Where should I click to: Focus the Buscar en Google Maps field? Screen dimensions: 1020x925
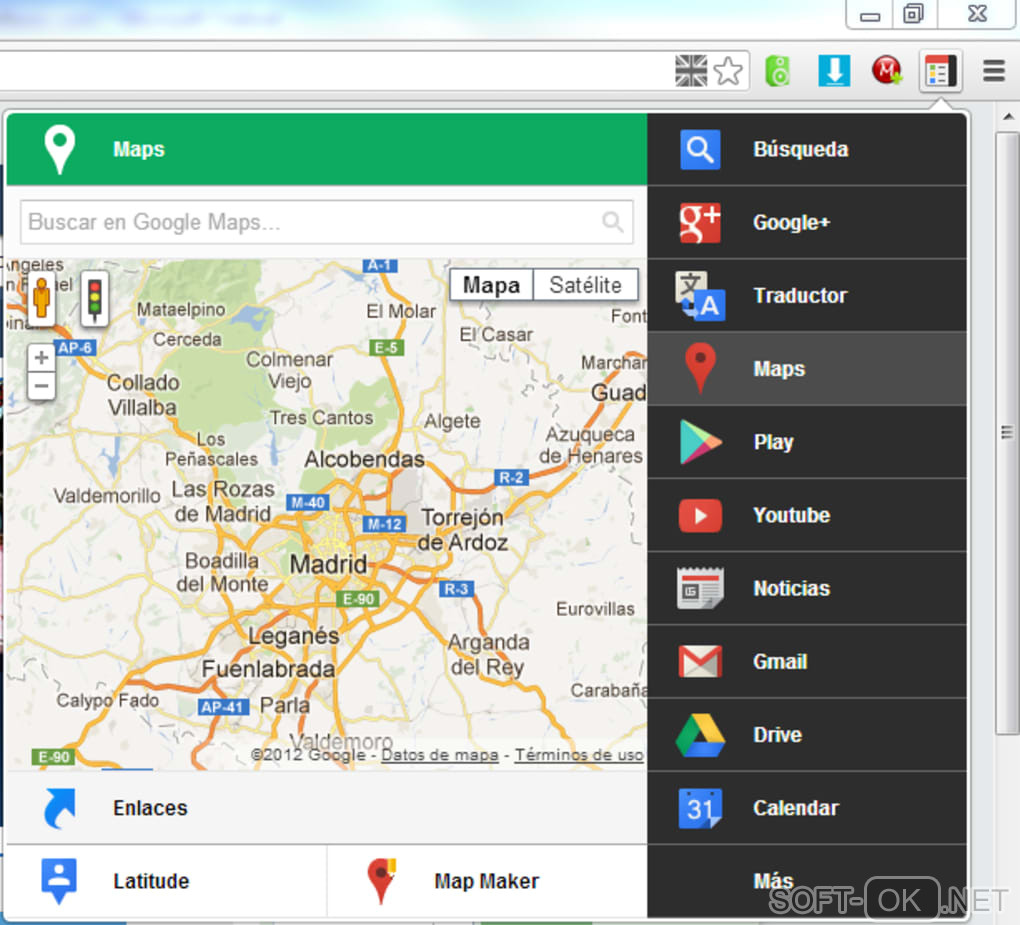(327, 222)
